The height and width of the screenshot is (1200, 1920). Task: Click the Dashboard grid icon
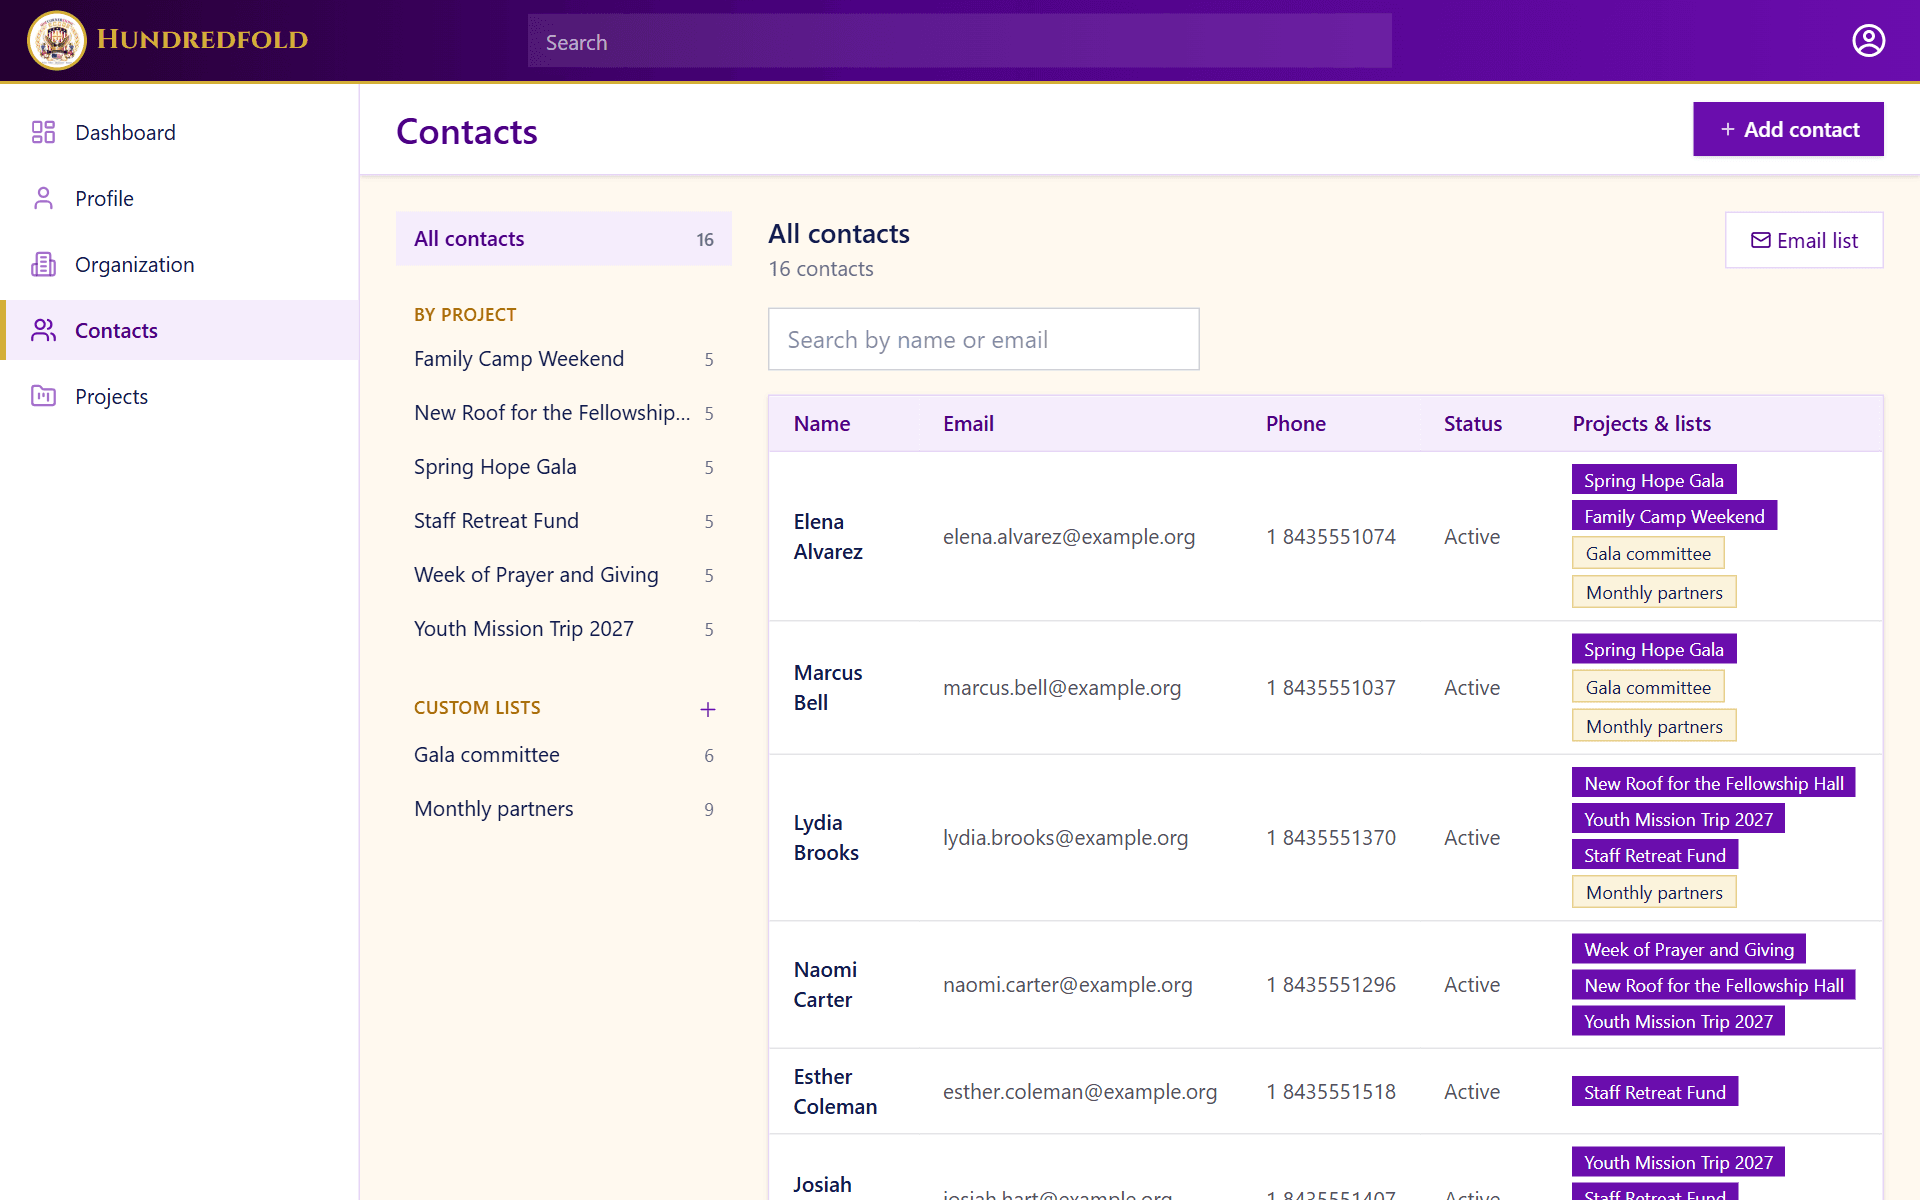(43, 132)
